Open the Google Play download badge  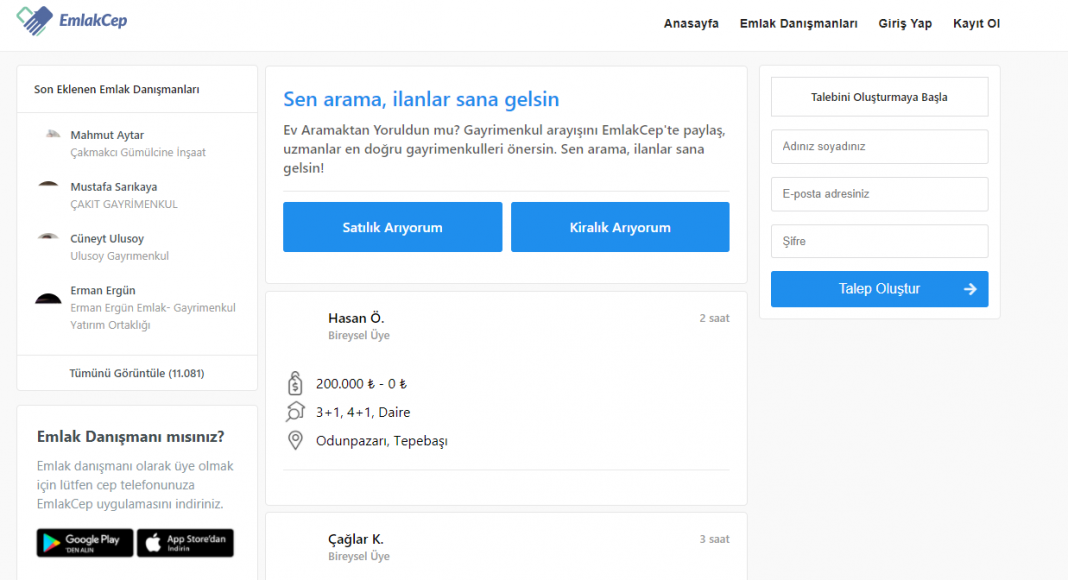tap(85, 543)
